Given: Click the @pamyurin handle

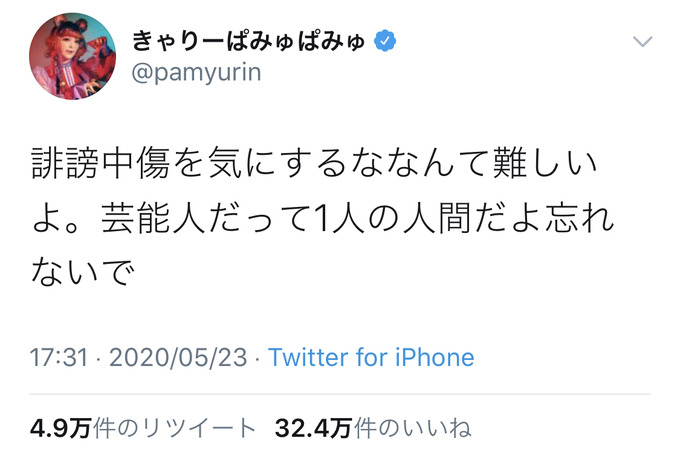Looking at the screenshot, I should 196,72.
